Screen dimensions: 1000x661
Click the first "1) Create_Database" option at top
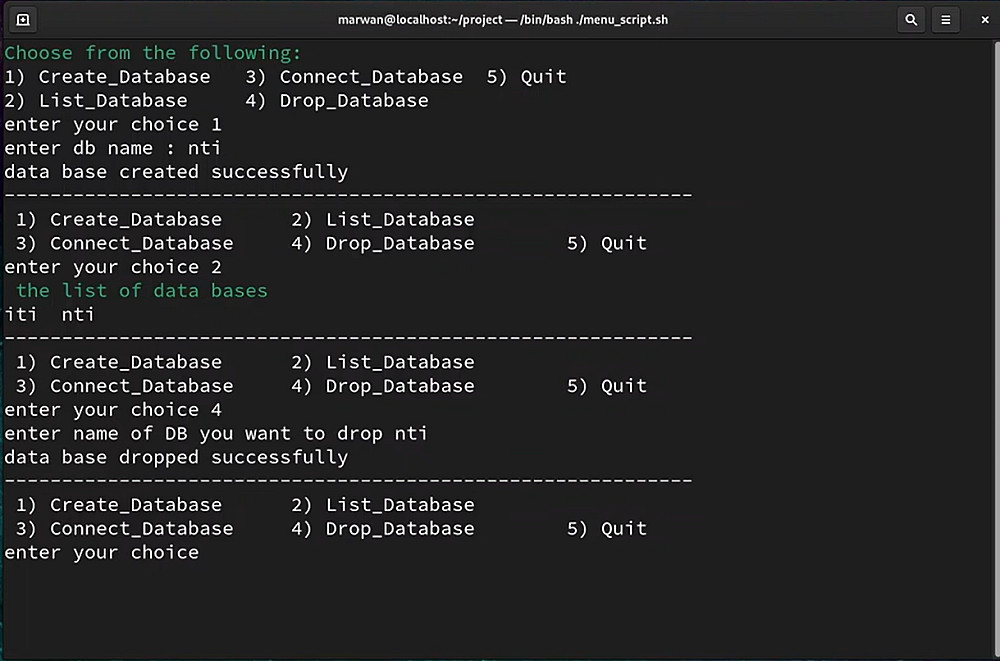(108, 77)
